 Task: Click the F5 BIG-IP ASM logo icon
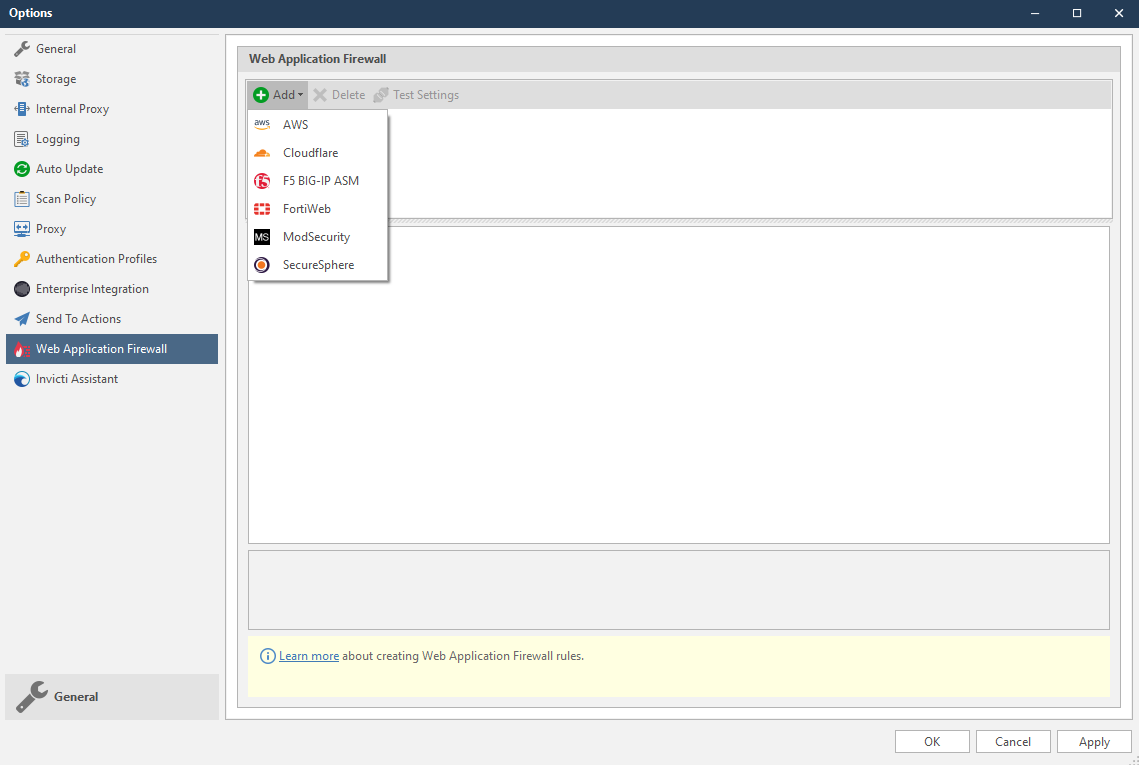pyautogui.click(x=262, y=180)
